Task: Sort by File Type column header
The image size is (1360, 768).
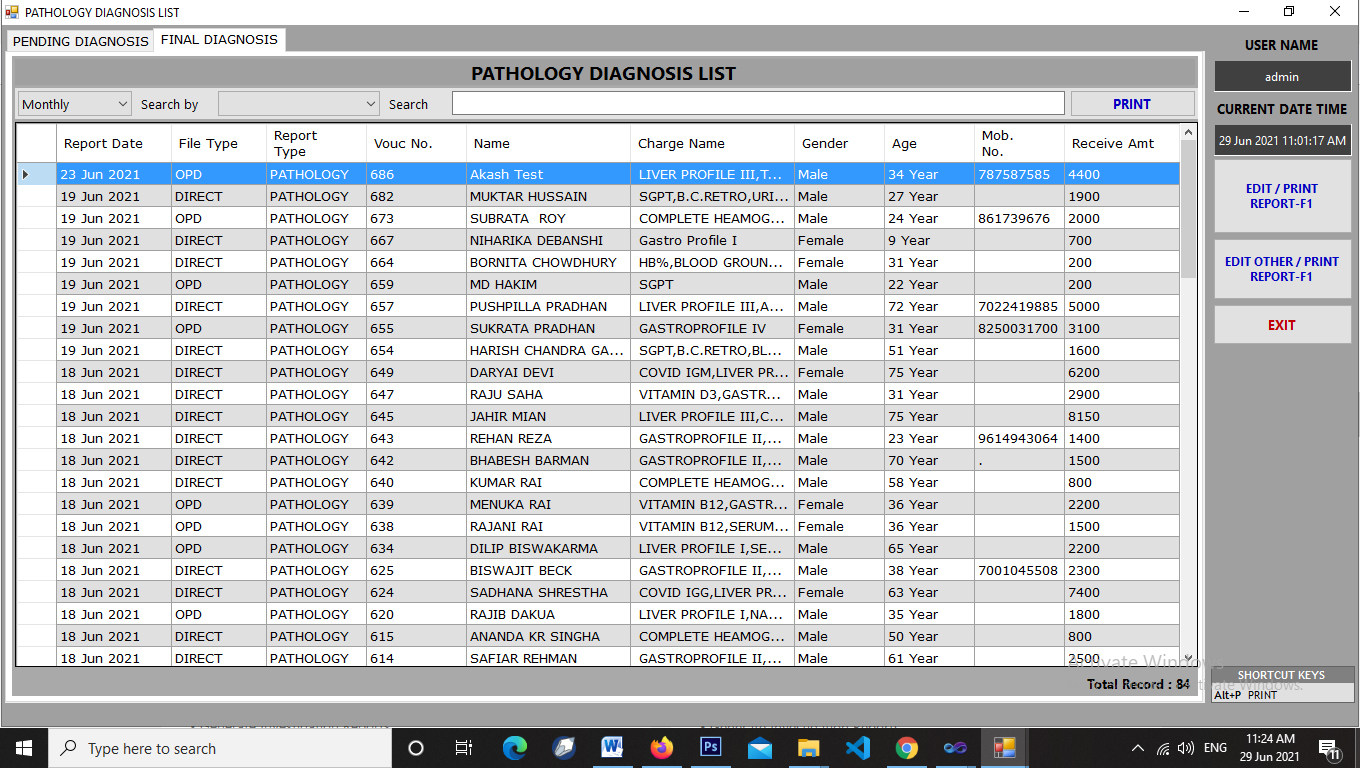Action: pyautogui.click(x=218, y=143)
